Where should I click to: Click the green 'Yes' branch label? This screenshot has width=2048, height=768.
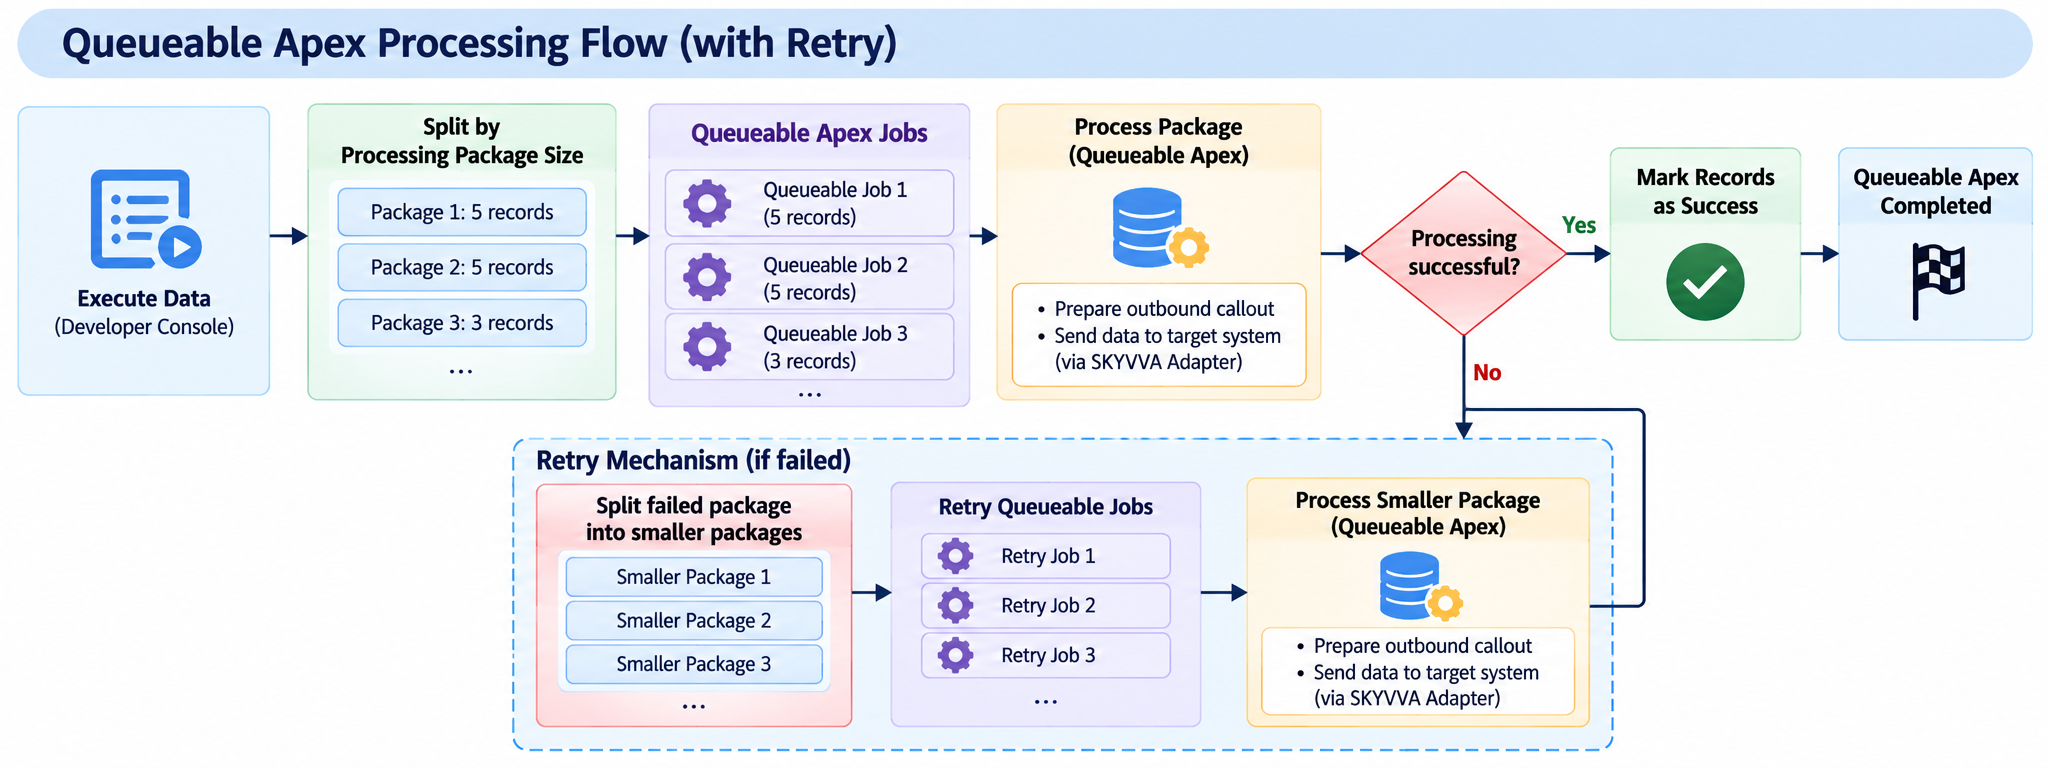coord(1579,225)
